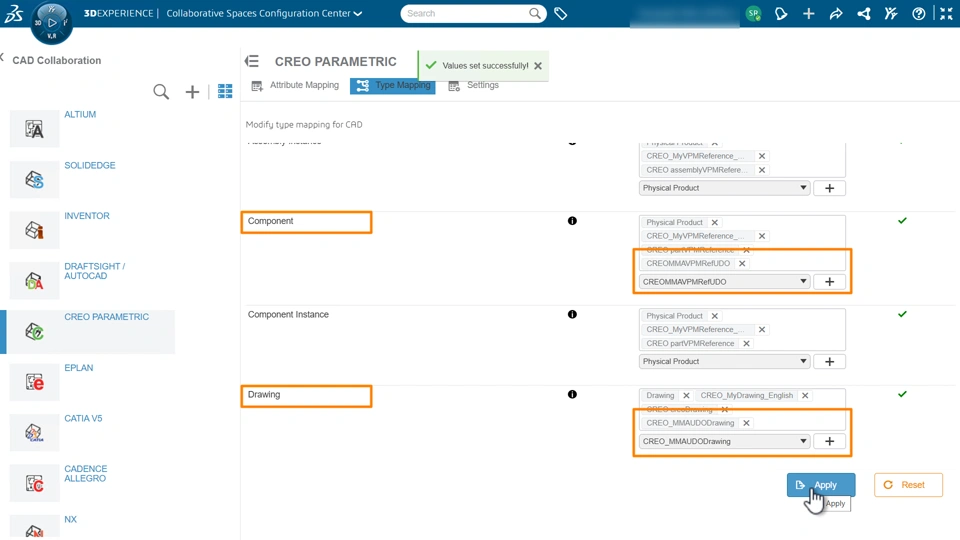Switch CAD list to tile view icon

tap(225, 91)
